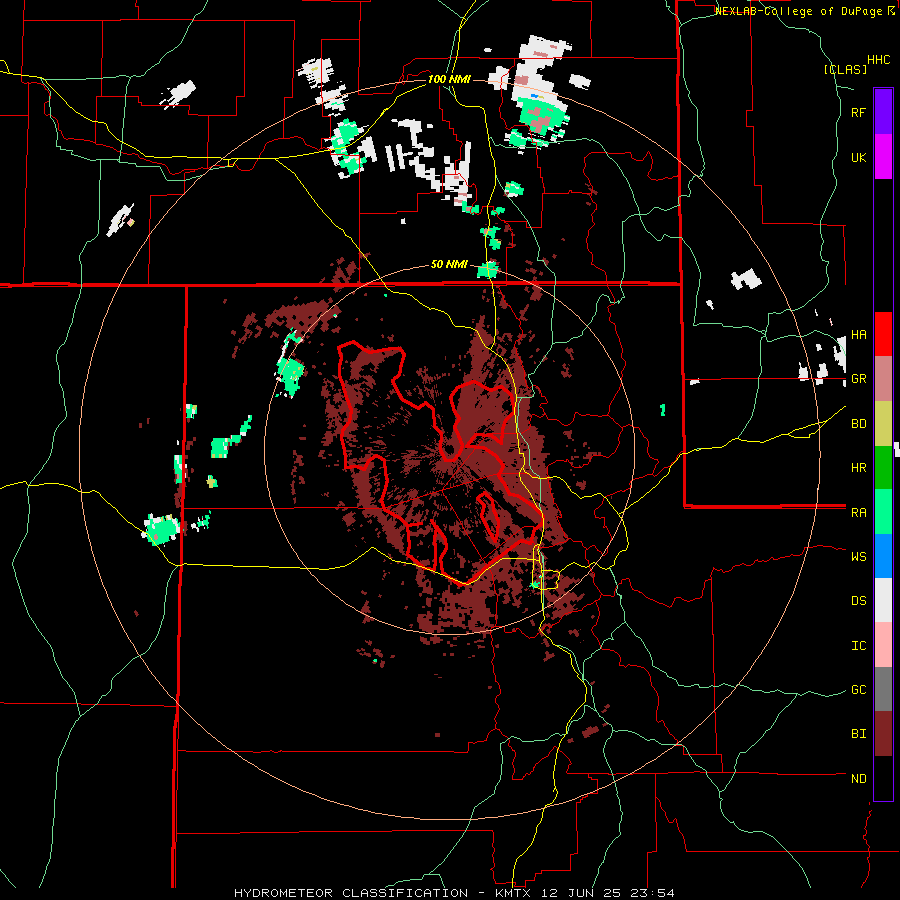Screen dimensions: 900x900
Task: Click the 'HHC' product code text
Action: 878,60
